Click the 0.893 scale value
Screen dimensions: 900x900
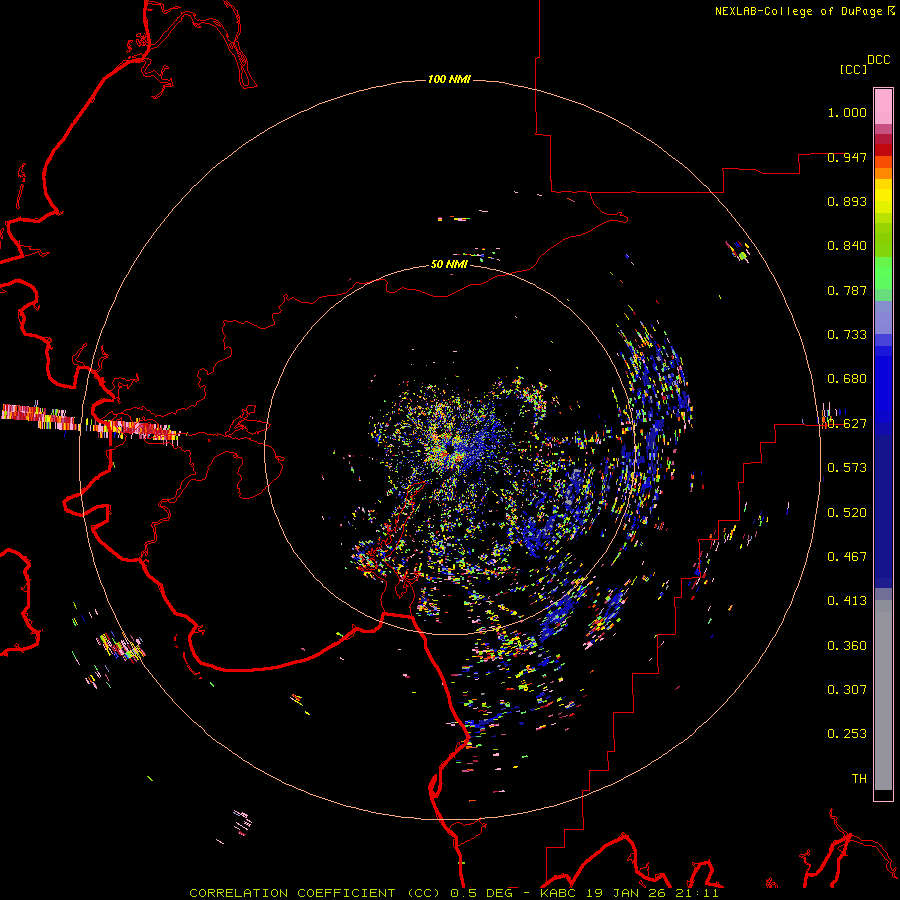847,201
